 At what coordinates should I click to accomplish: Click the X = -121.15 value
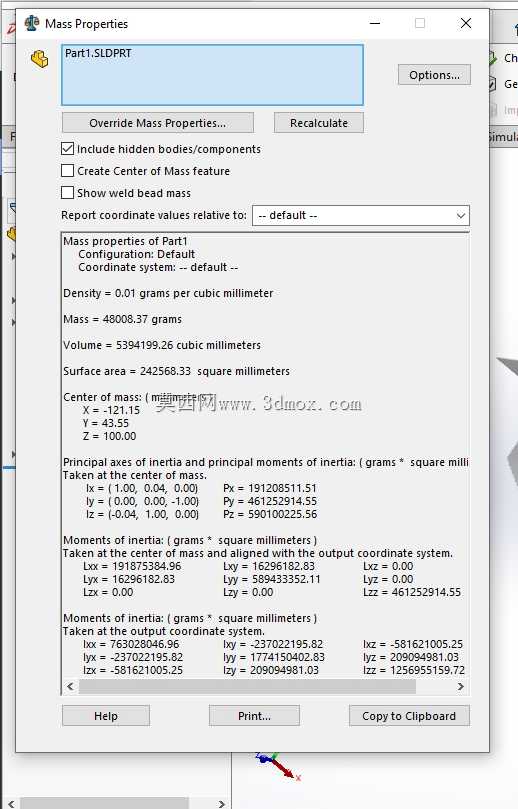[111, 410]
